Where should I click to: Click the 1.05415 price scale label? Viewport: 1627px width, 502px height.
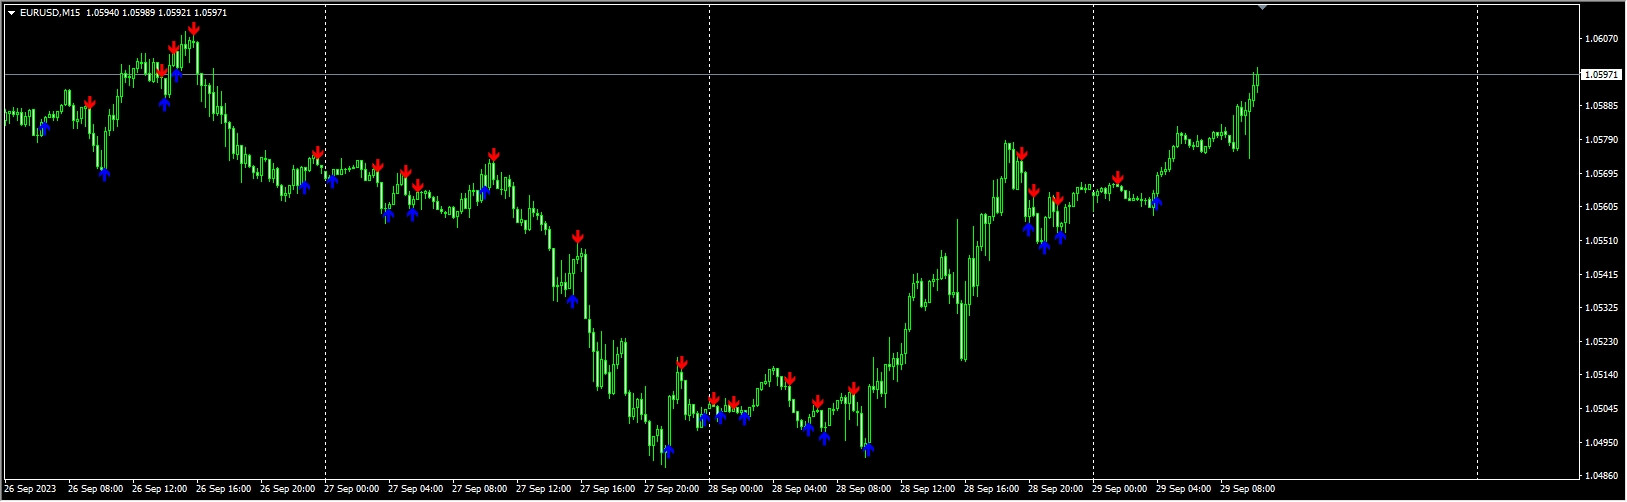click(1601, 275)
